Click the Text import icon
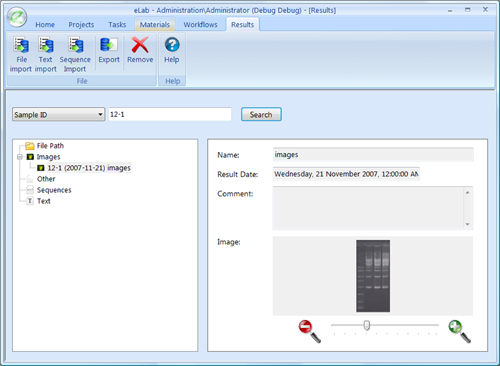This screenshot has width=500, height=366. tap(46, 45)
